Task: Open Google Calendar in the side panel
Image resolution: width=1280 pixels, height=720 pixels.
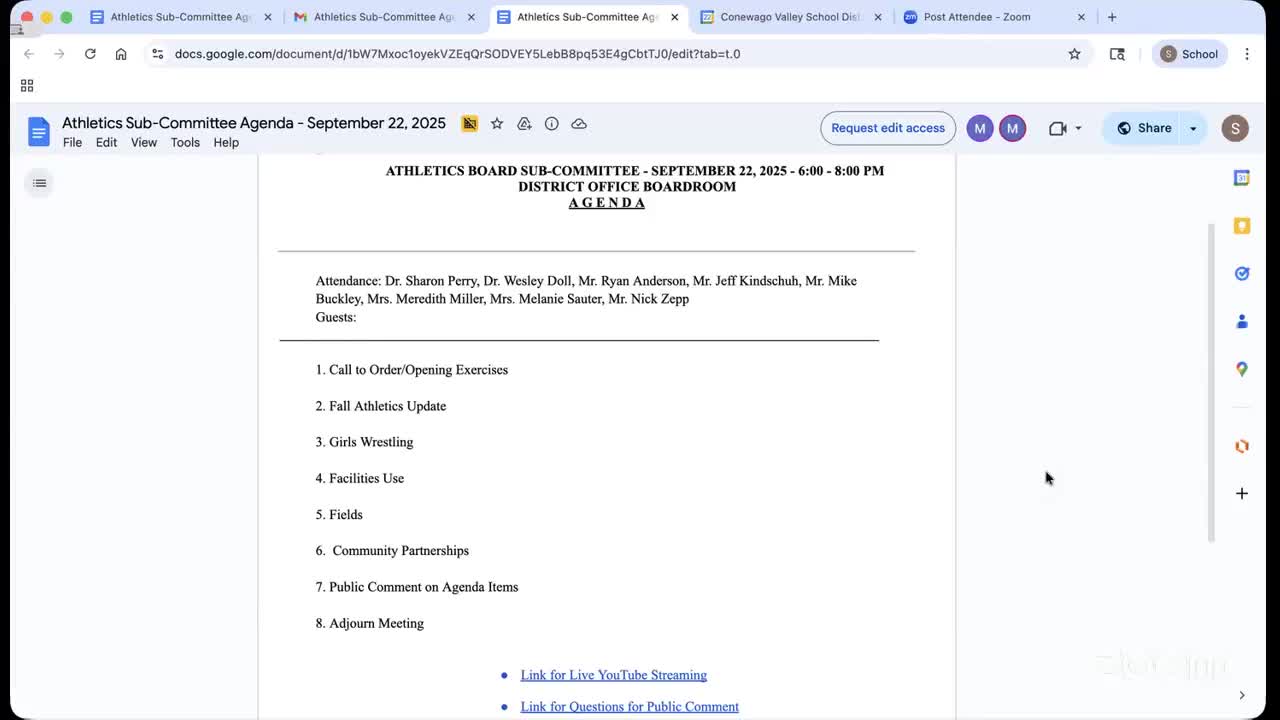Action: point(1242,178)
